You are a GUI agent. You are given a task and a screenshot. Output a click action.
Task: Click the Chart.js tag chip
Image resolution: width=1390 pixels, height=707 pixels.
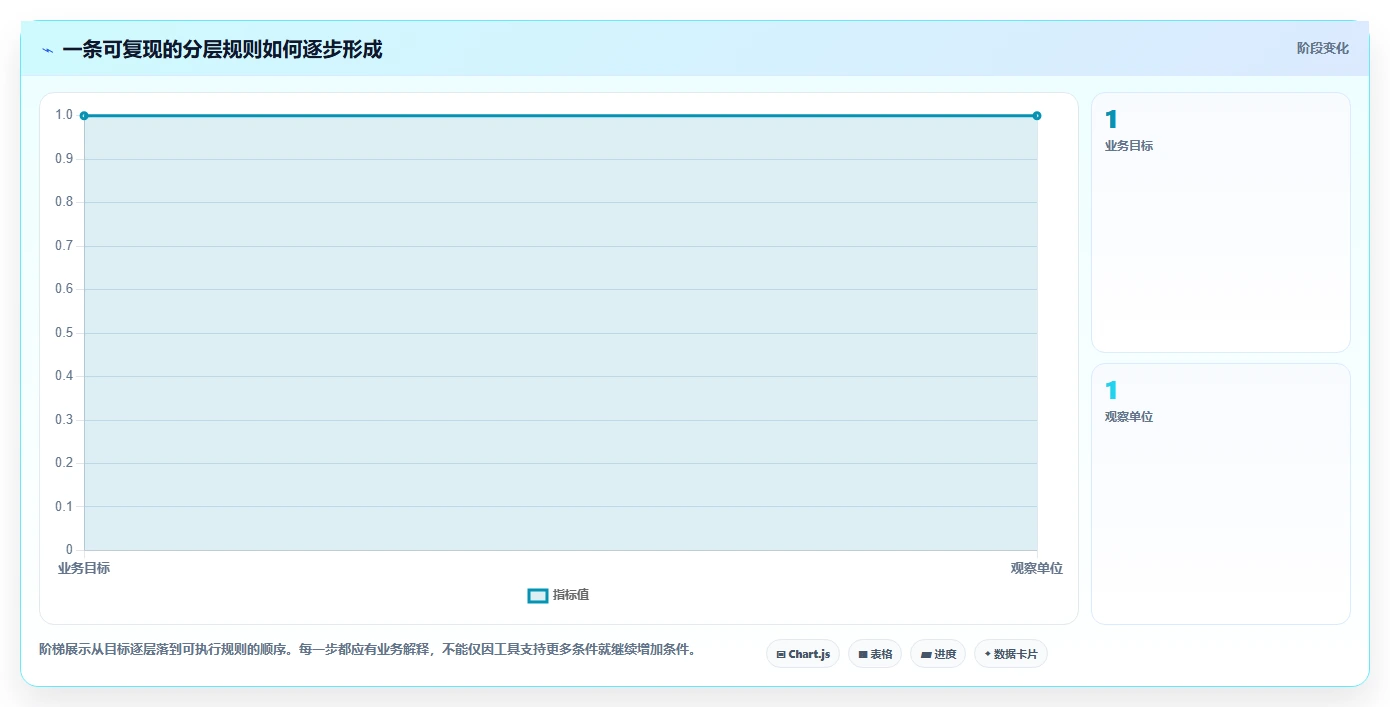(803, 654)
